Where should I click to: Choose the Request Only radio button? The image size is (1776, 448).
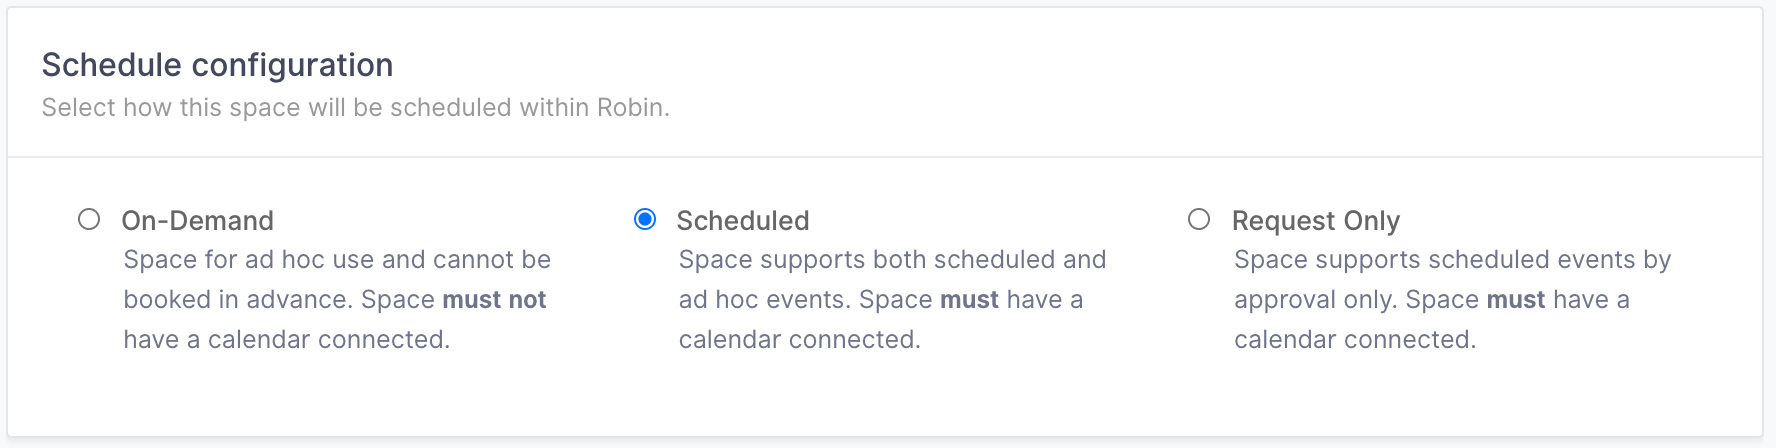click(x=1199, y=219)
